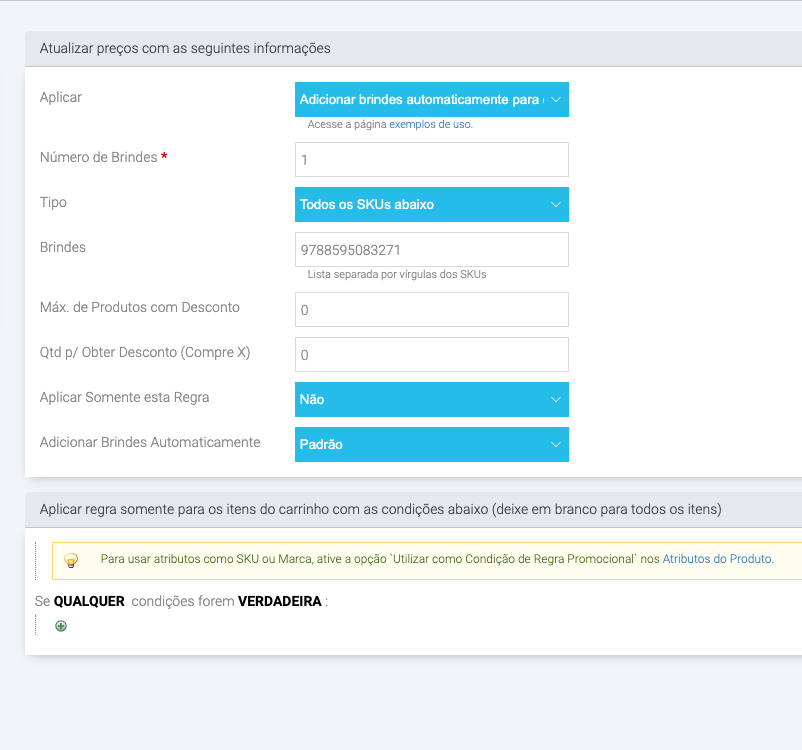Screen dimensions: 802x750
Task: Click the Qtd p/ Obter Desconto field
Action: (431, 355)
